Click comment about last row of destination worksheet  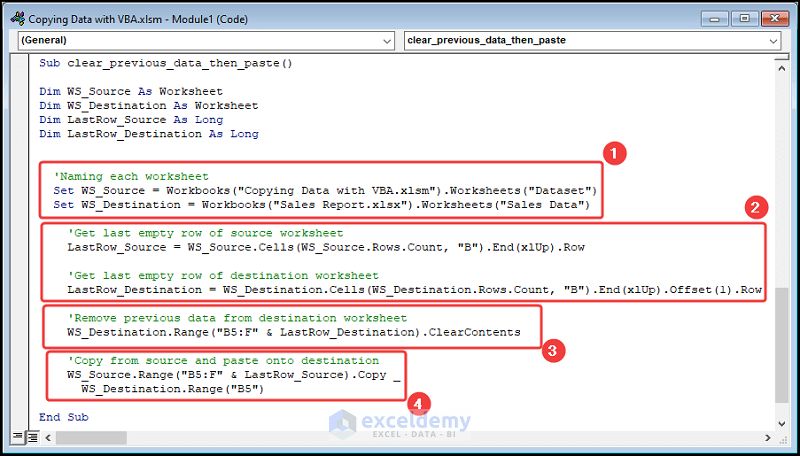[x=223, y=276]
